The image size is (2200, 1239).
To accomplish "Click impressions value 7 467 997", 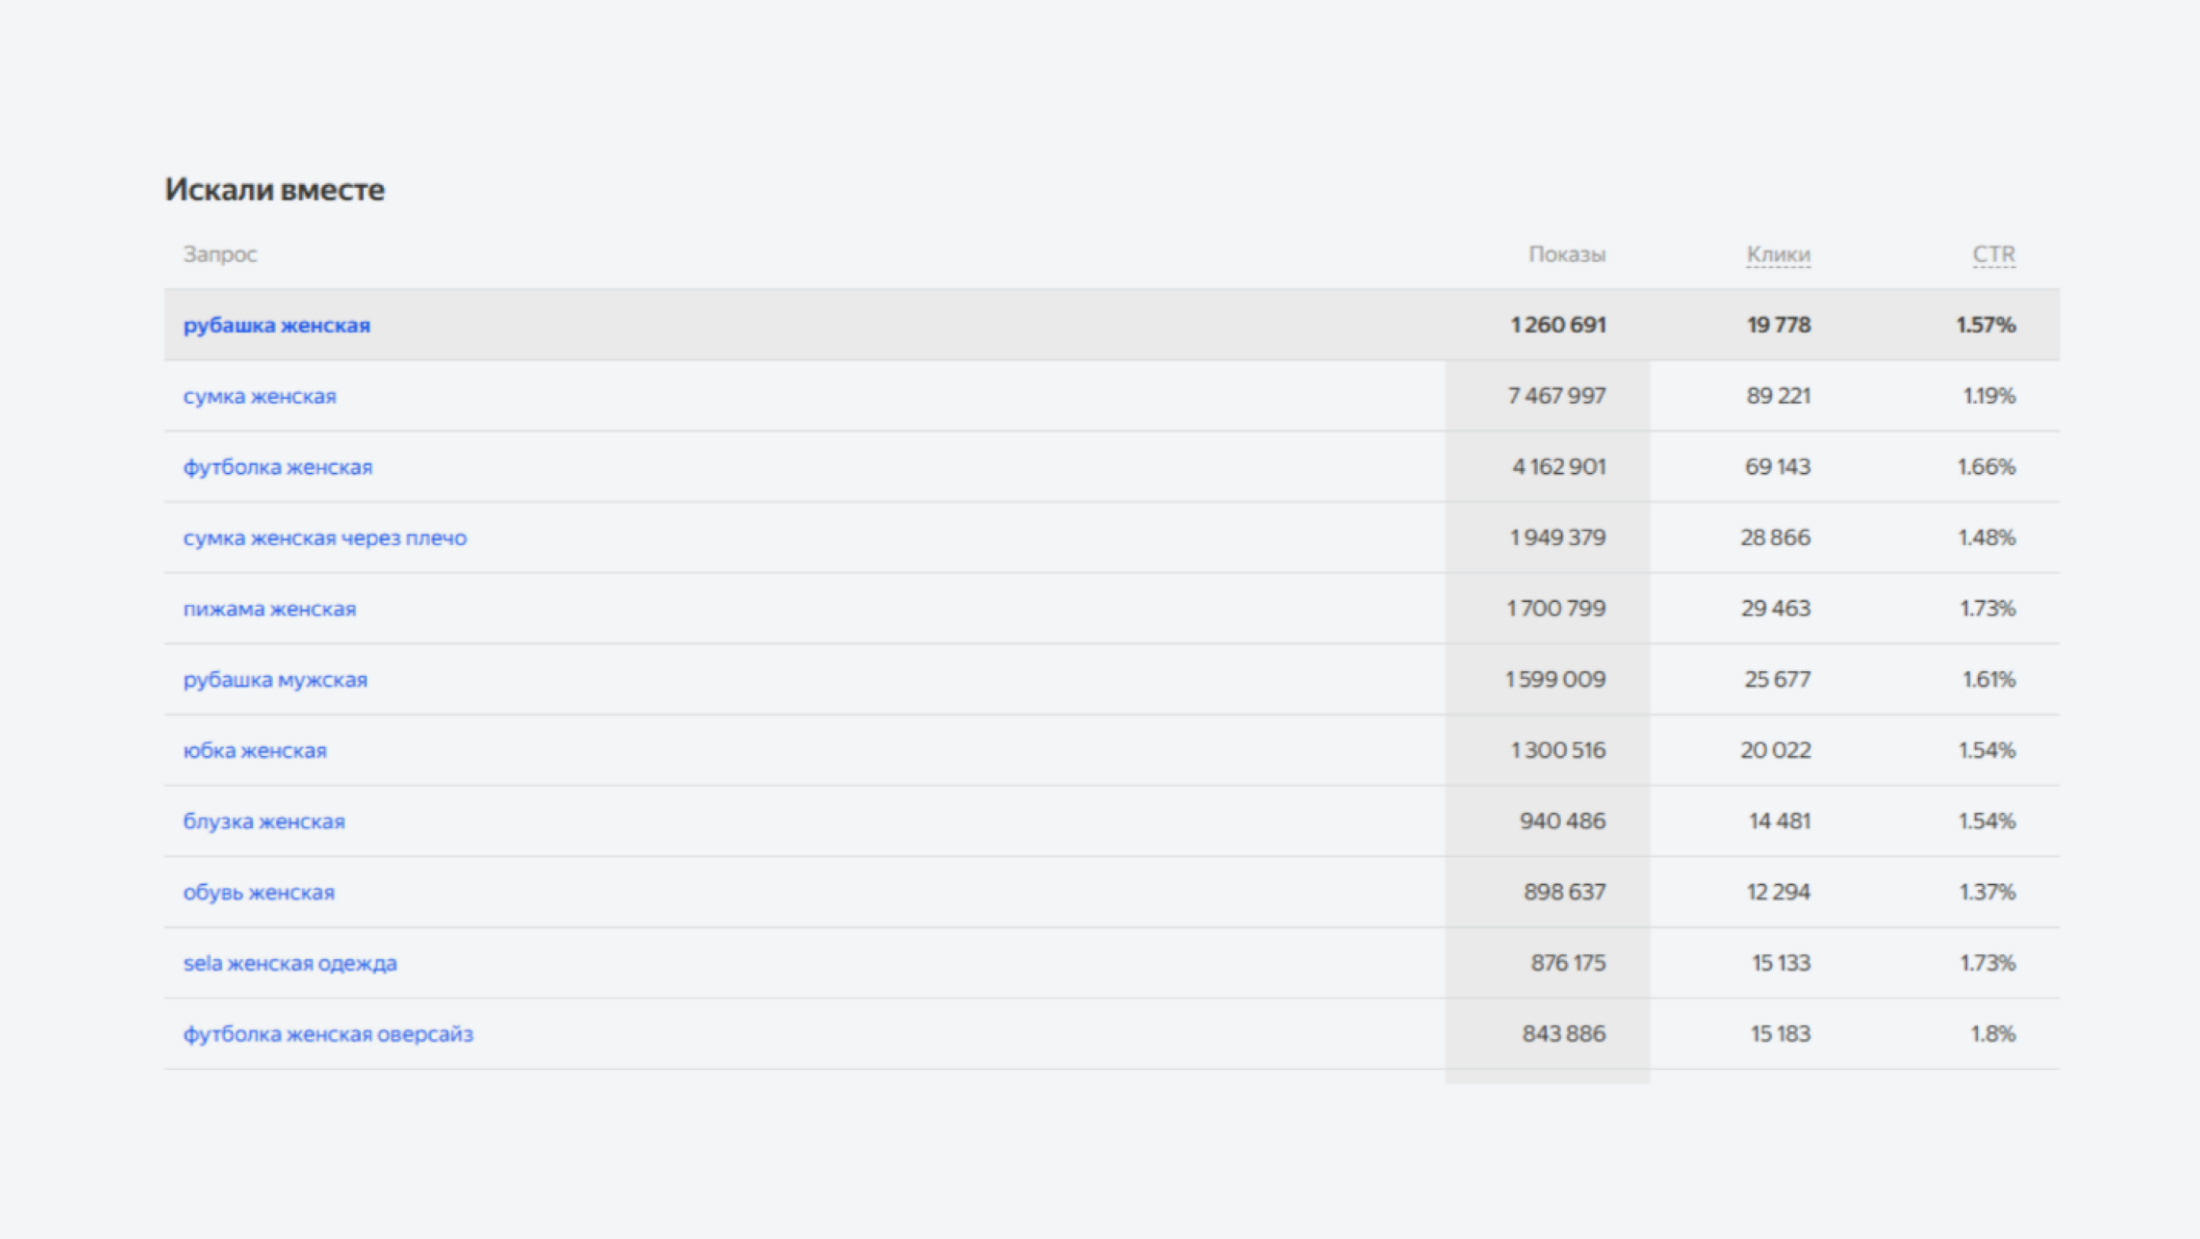I will click(1556, 396).
